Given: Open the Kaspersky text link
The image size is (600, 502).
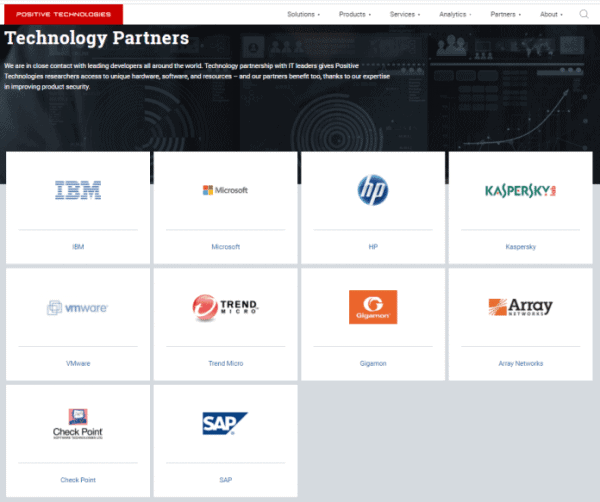Looking at the screenshot, I should click(520, 247).
